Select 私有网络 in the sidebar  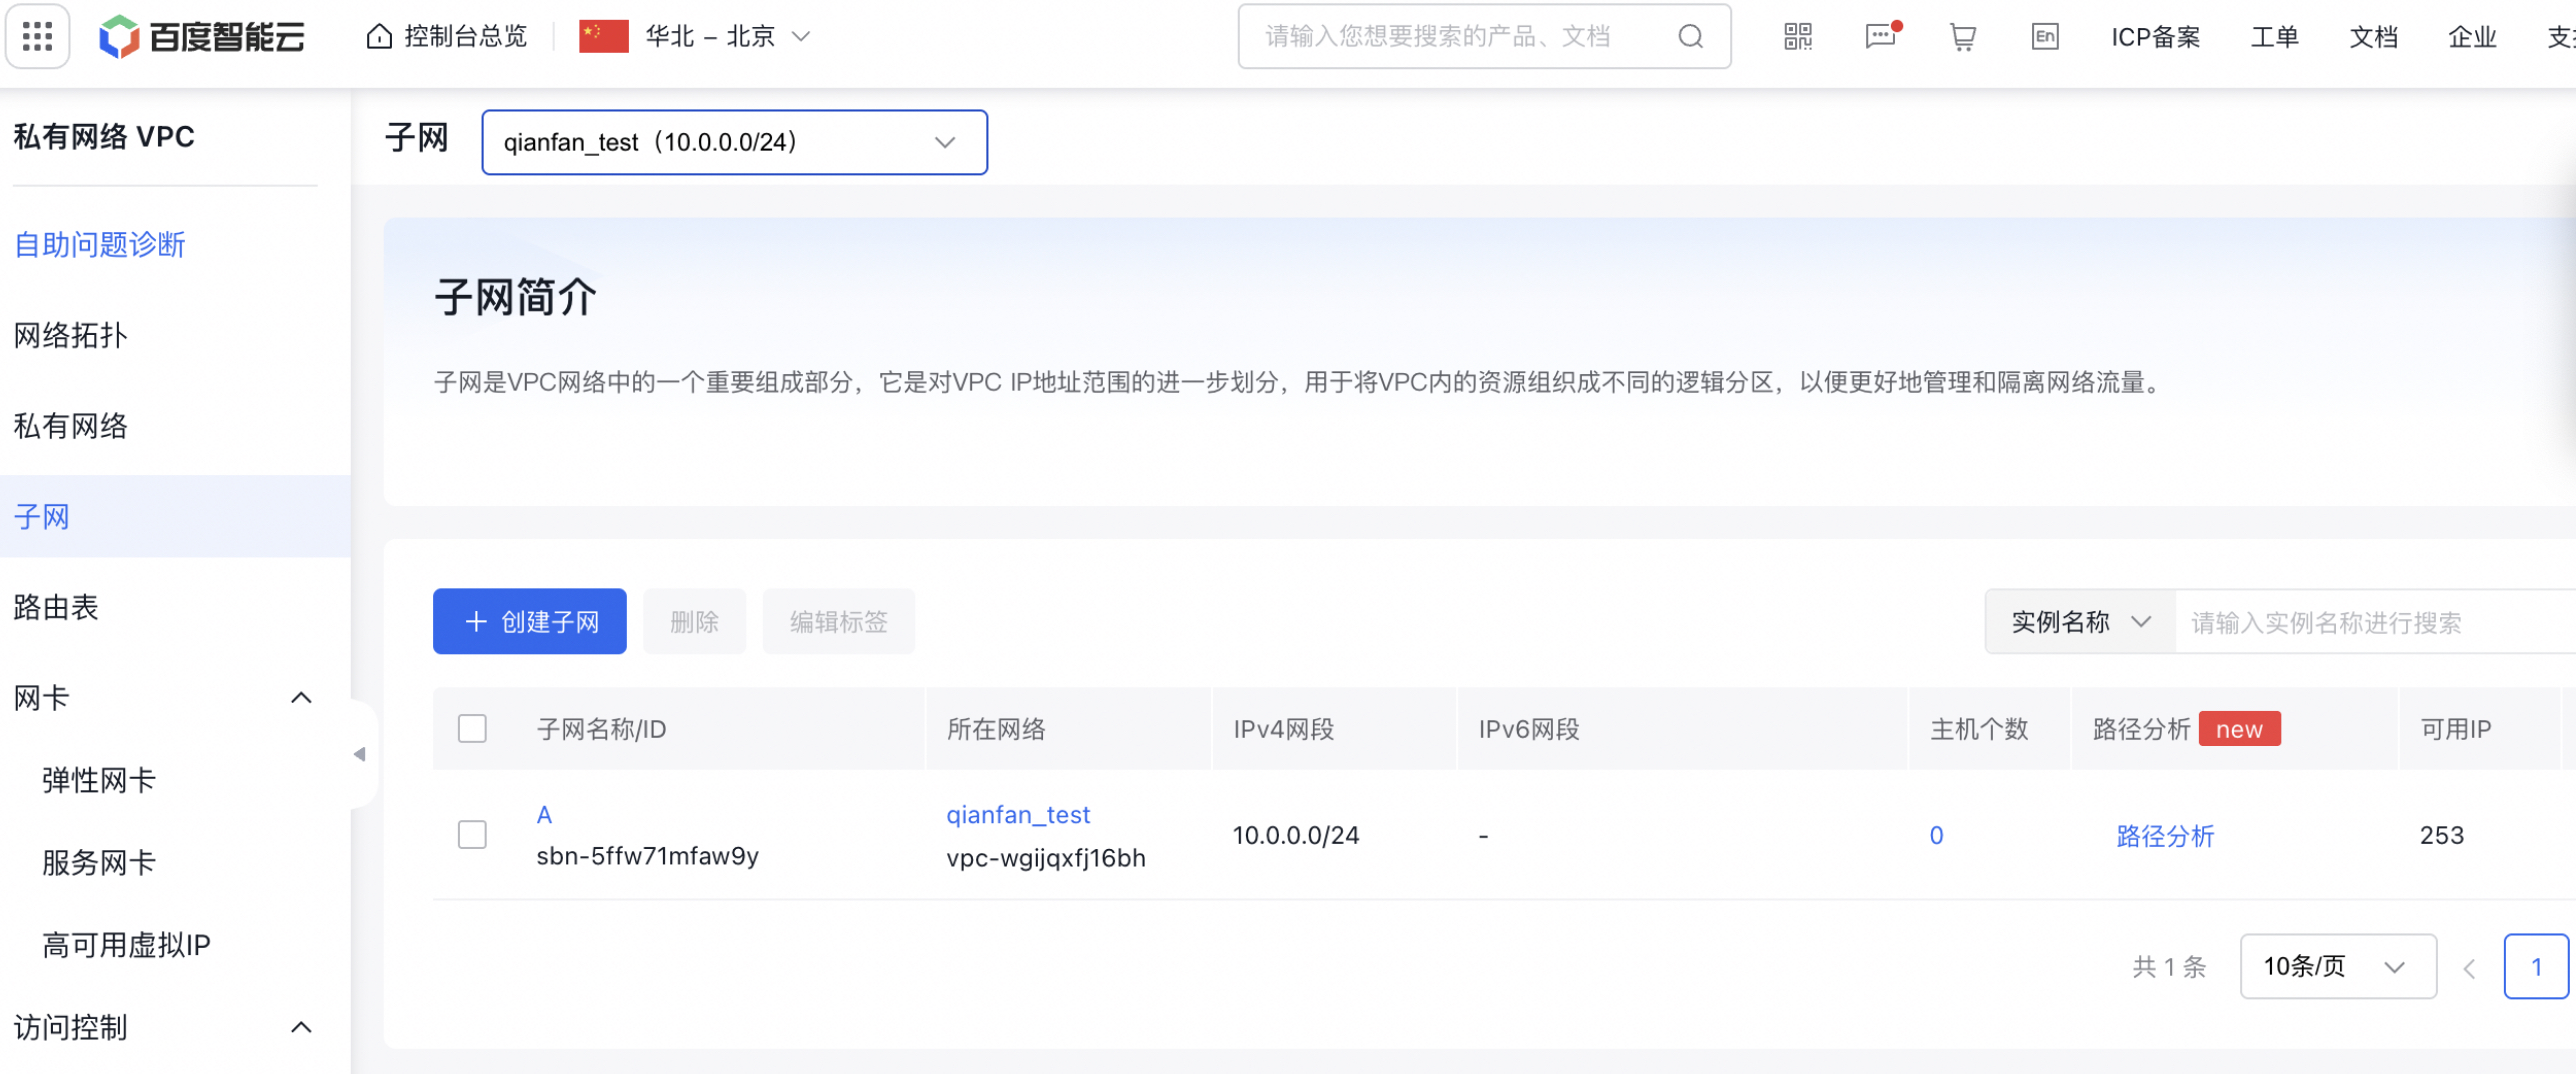(x=71, y=426)
